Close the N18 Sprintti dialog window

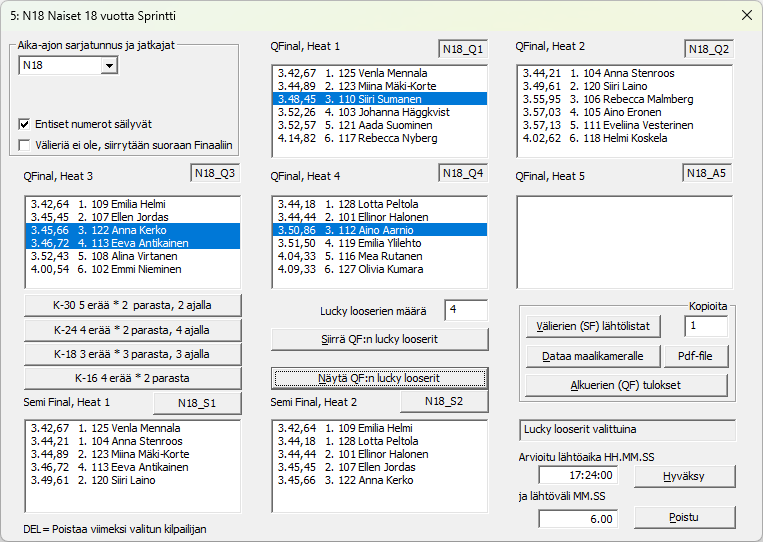(745, 14)
